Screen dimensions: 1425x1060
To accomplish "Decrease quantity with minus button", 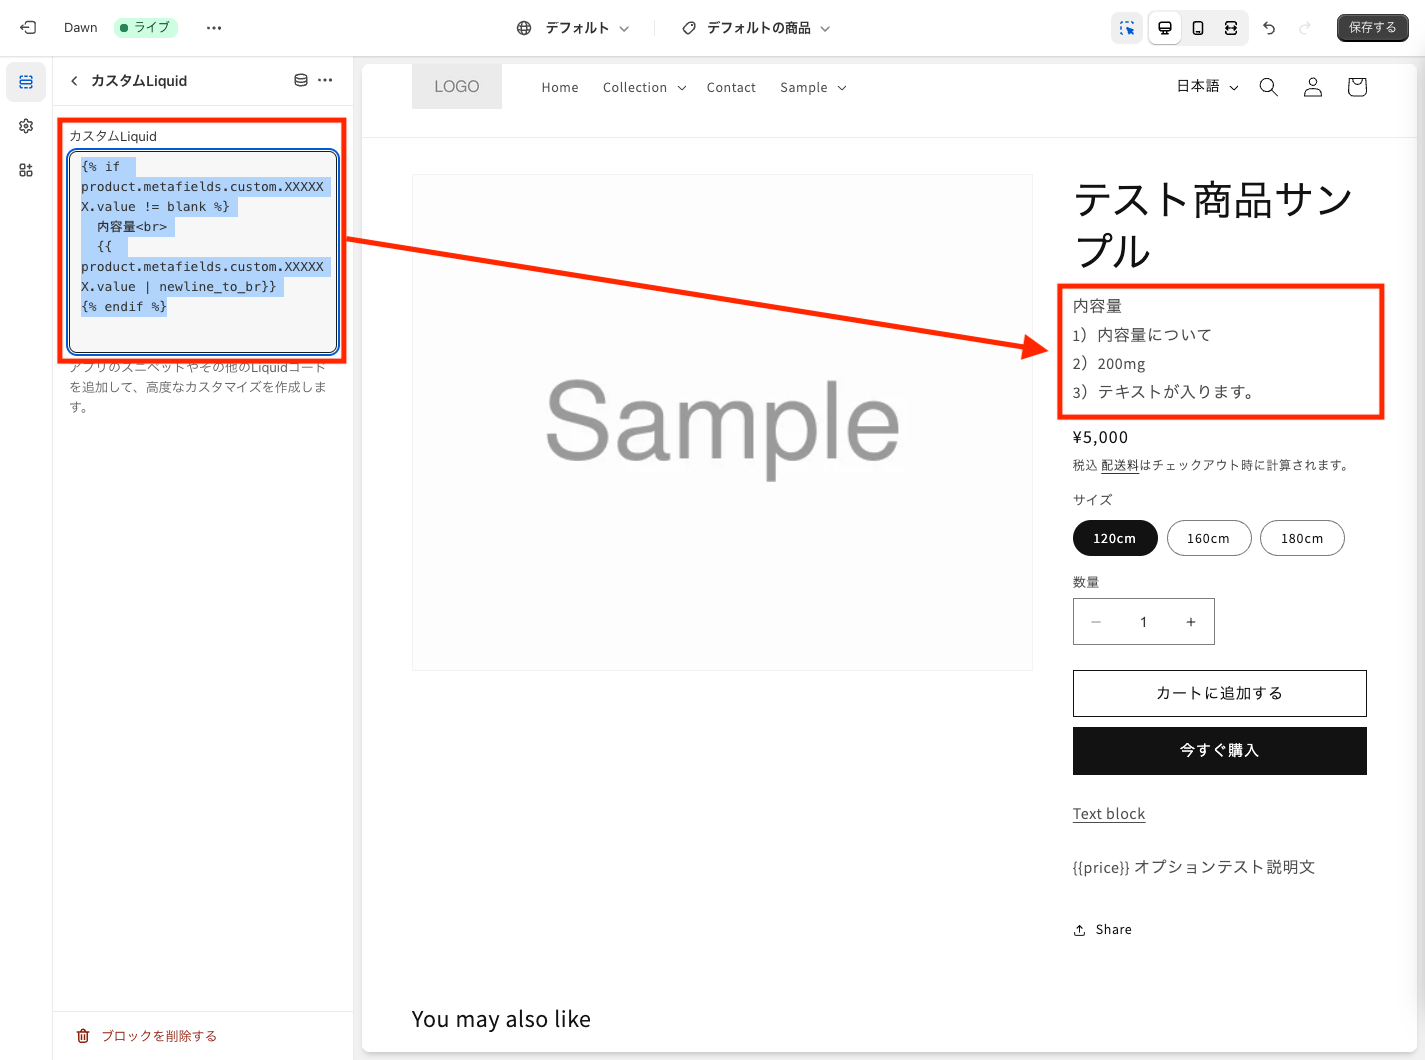I will coord(1096,622).
